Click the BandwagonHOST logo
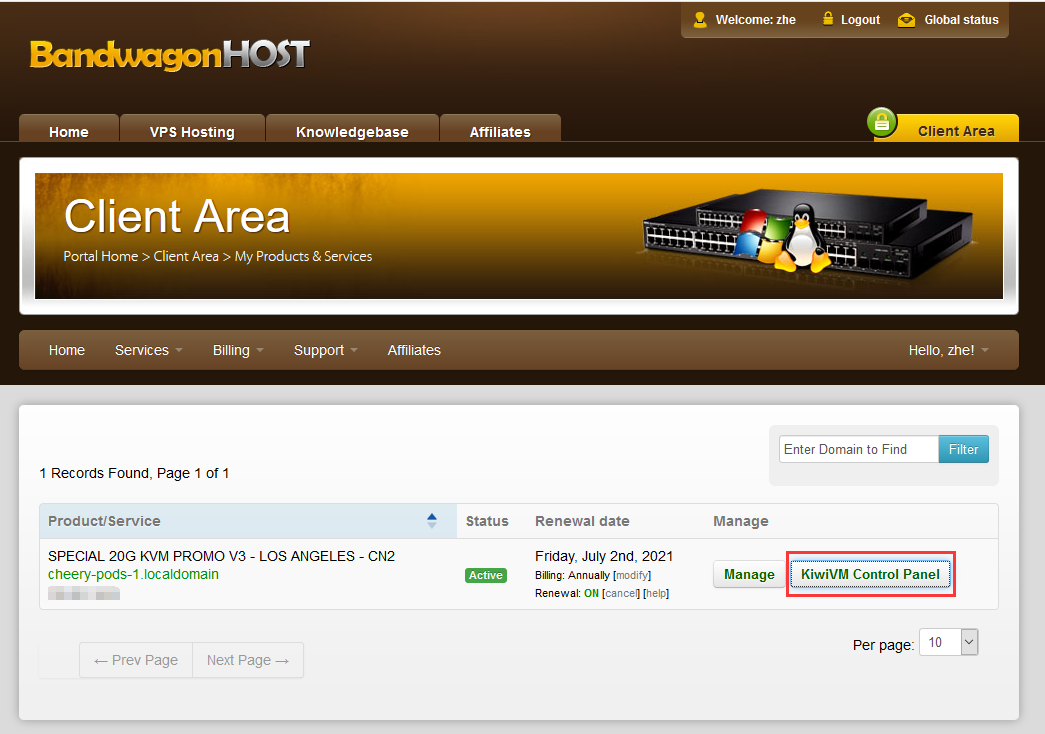This screenshot has height=734, width=1045. 169,54
